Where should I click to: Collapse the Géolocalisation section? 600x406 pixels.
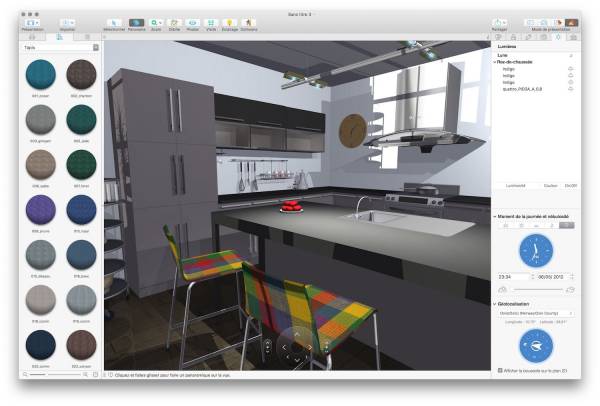(x=494, y=302)
